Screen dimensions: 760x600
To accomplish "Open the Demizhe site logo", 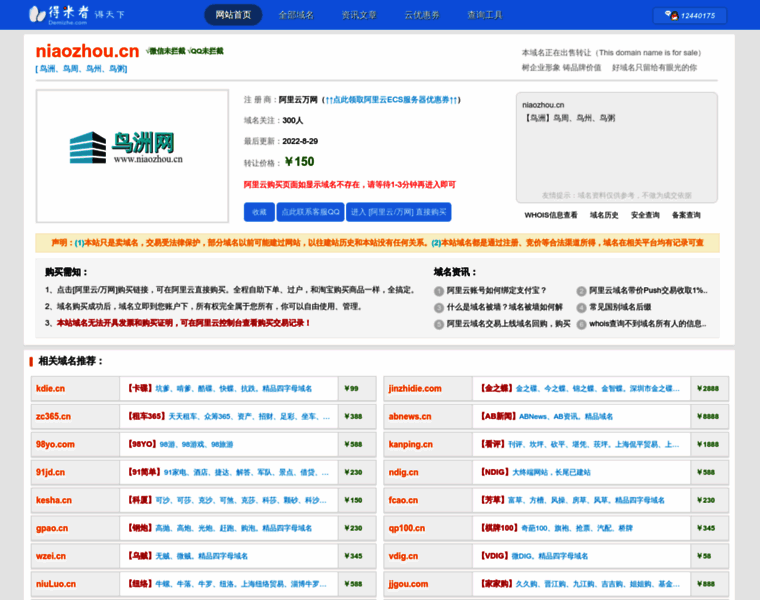I will point(77,15).
